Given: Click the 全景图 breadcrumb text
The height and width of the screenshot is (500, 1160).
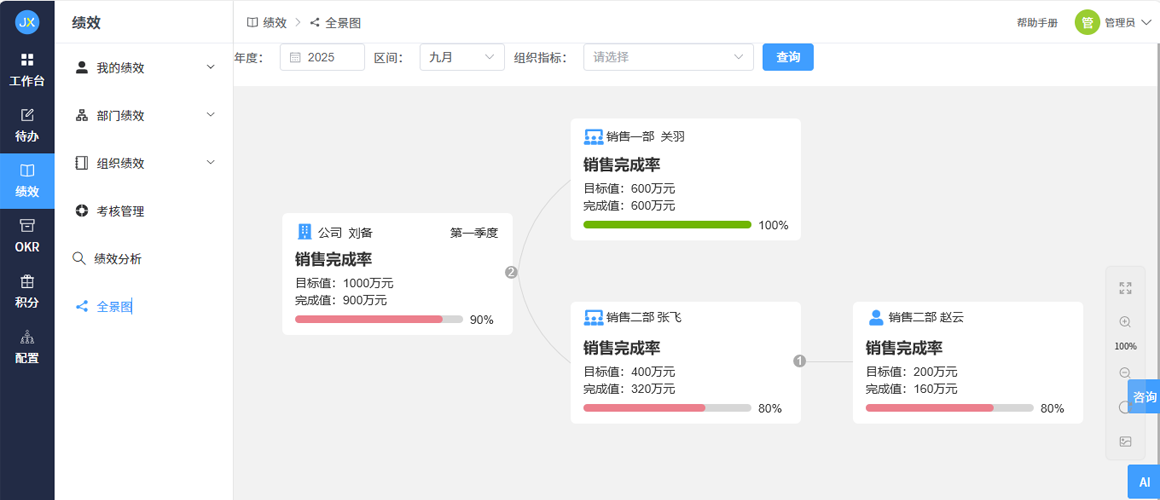Looking at the screenshot, I should point(343,23).
